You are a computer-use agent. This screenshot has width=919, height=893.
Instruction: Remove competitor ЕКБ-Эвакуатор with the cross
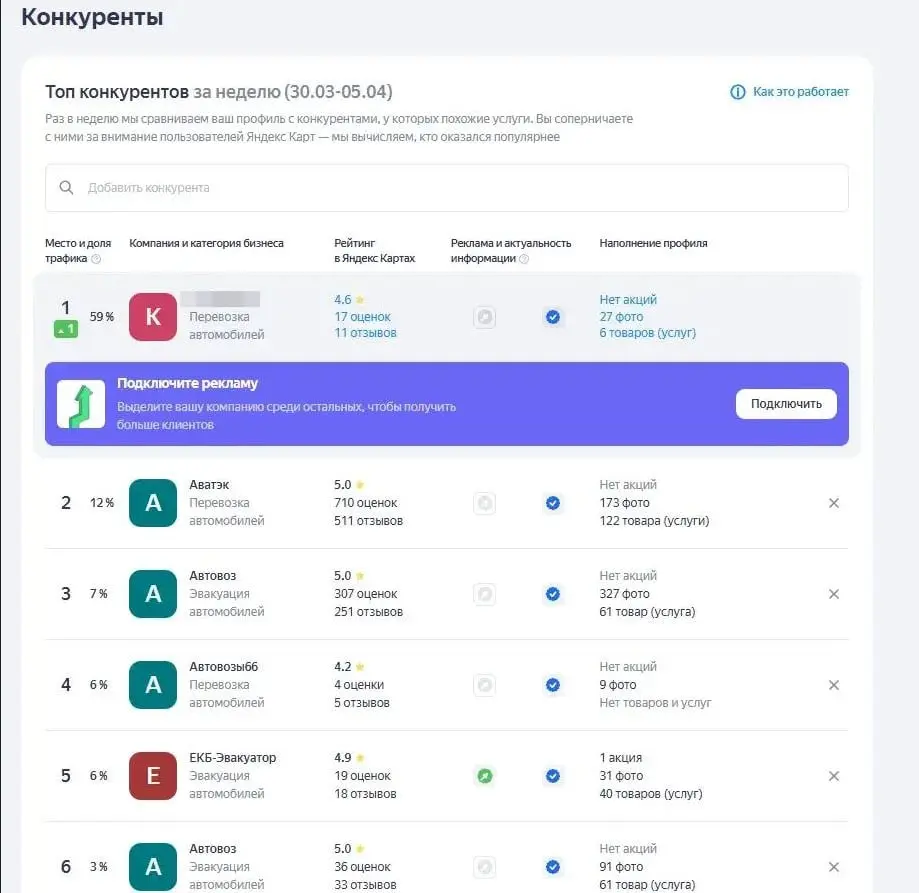pyautogui.click(x=833, y=776)
